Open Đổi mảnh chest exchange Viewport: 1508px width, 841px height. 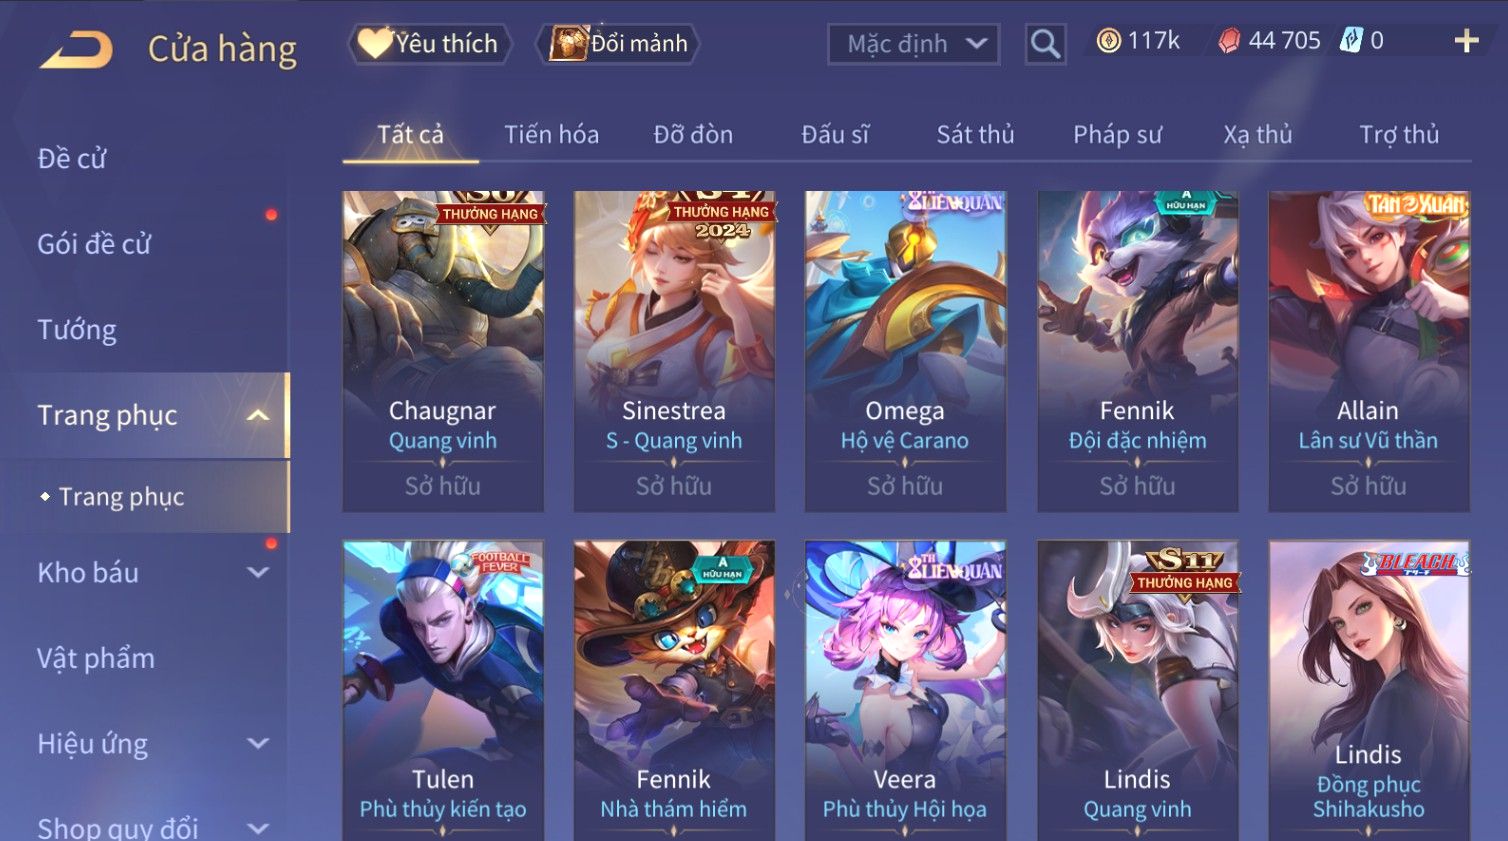click(617, 44)
